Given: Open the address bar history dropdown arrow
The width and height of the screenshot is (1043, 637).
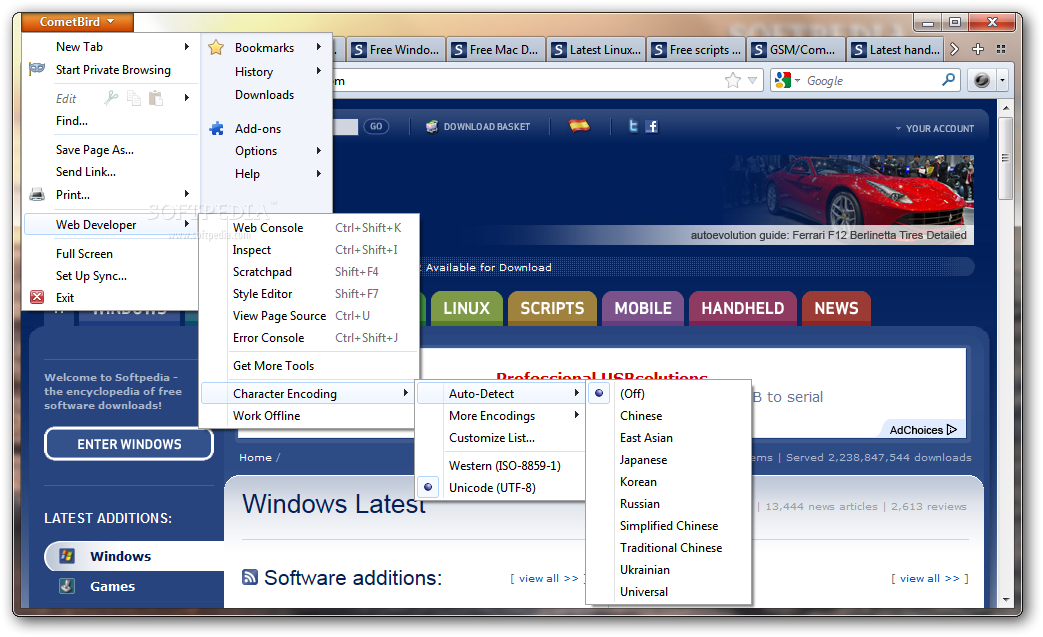Looking at the screenshot, I should [x=752, y=80].
